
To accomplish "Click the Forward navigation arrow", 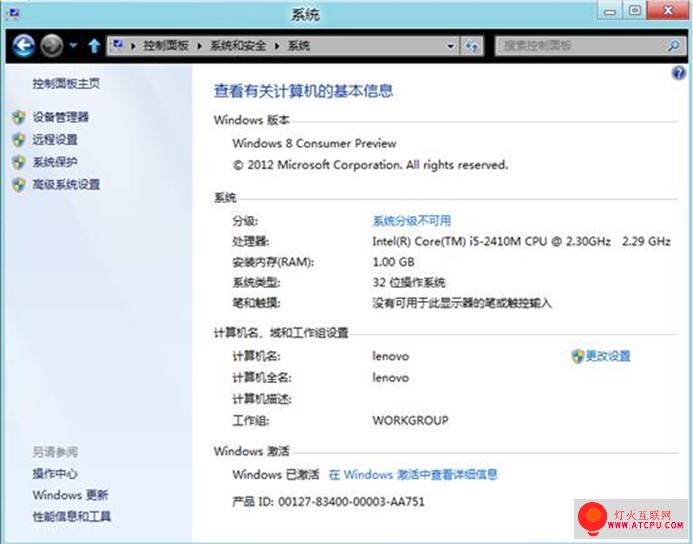I will [x=52, y=45].
